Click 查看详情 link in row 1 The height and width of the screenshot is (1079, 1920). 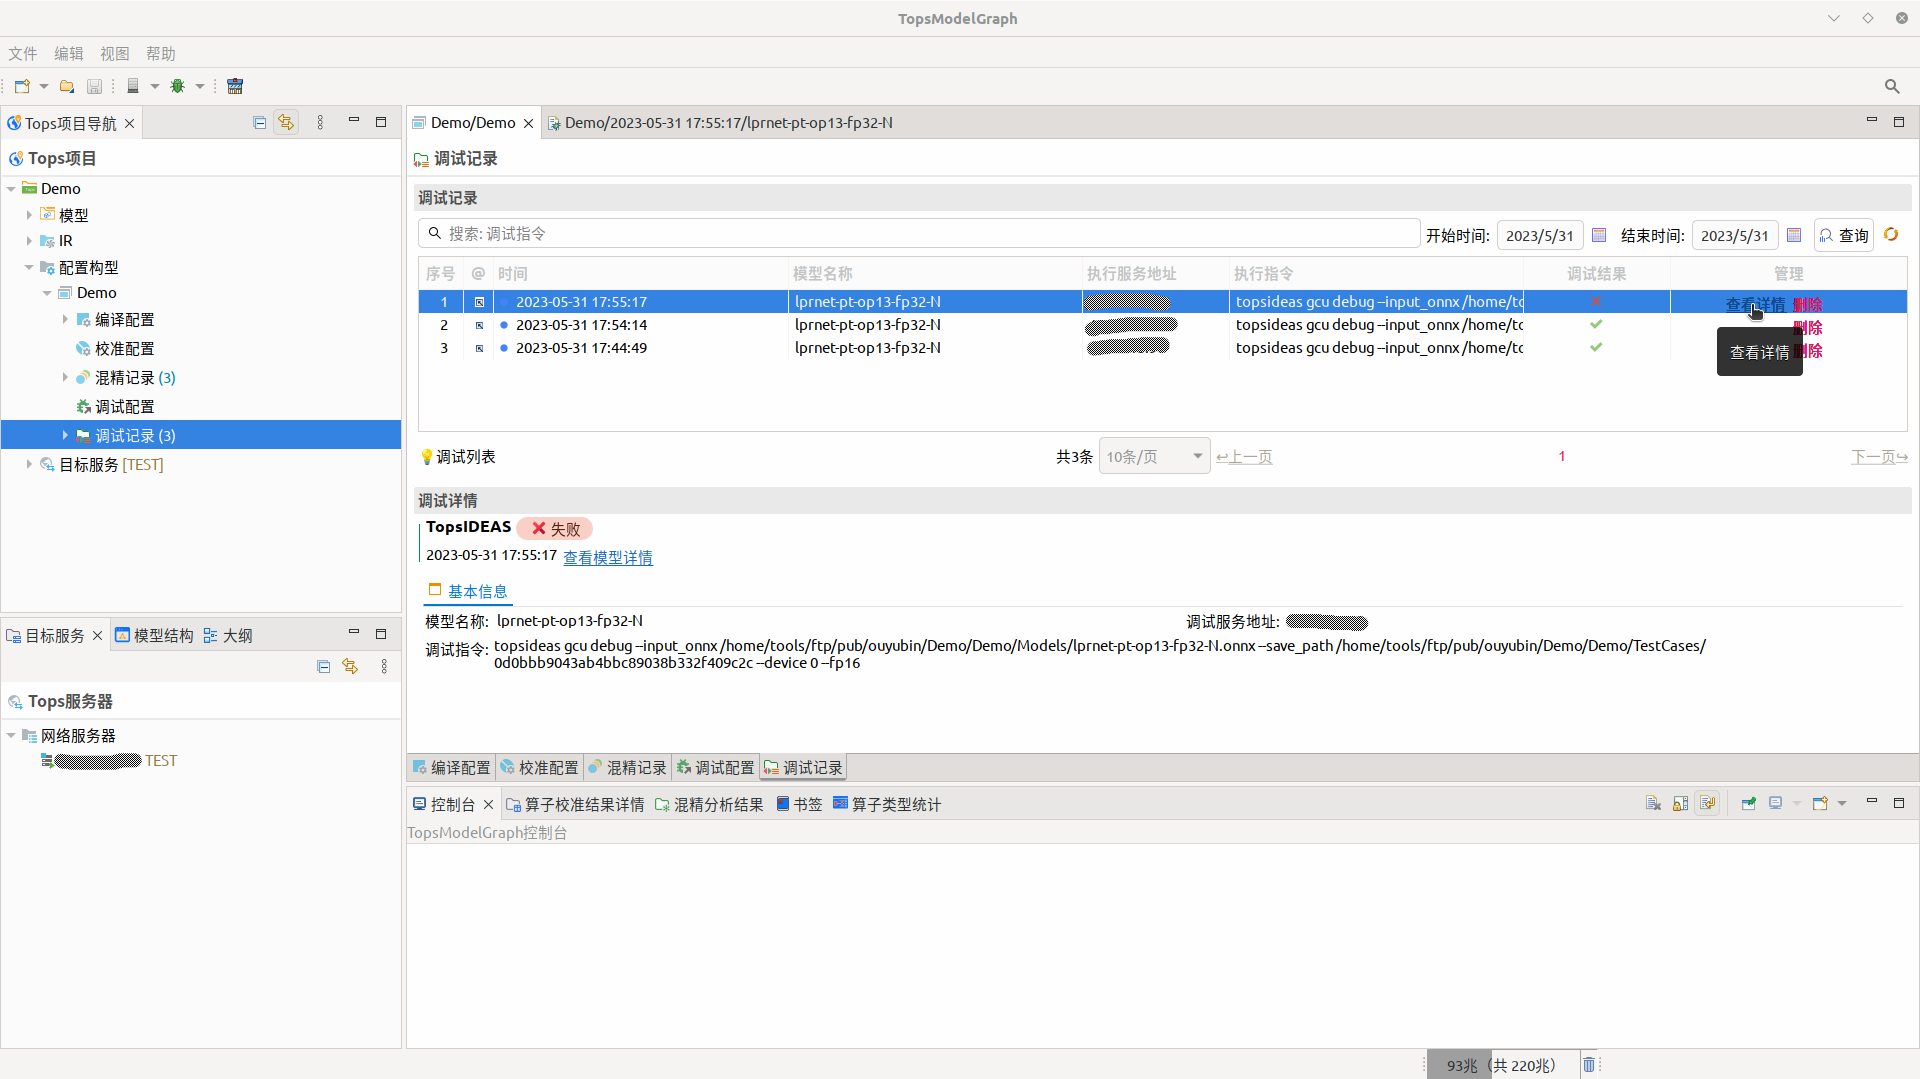[x=1755, y=304]
